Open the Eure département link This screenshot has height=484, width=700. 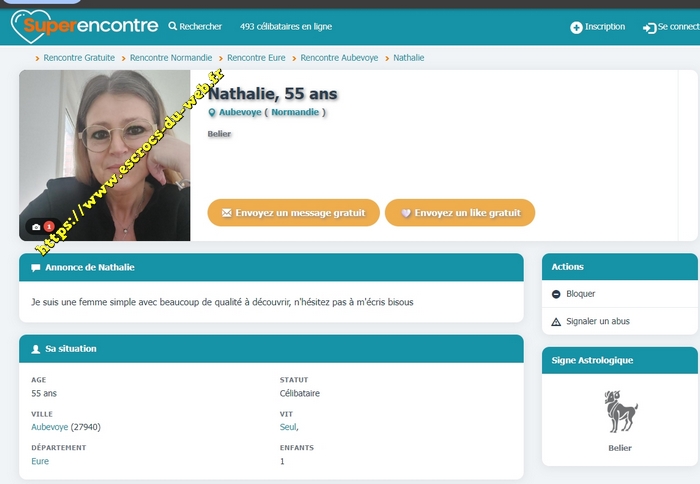coord(40,461)
